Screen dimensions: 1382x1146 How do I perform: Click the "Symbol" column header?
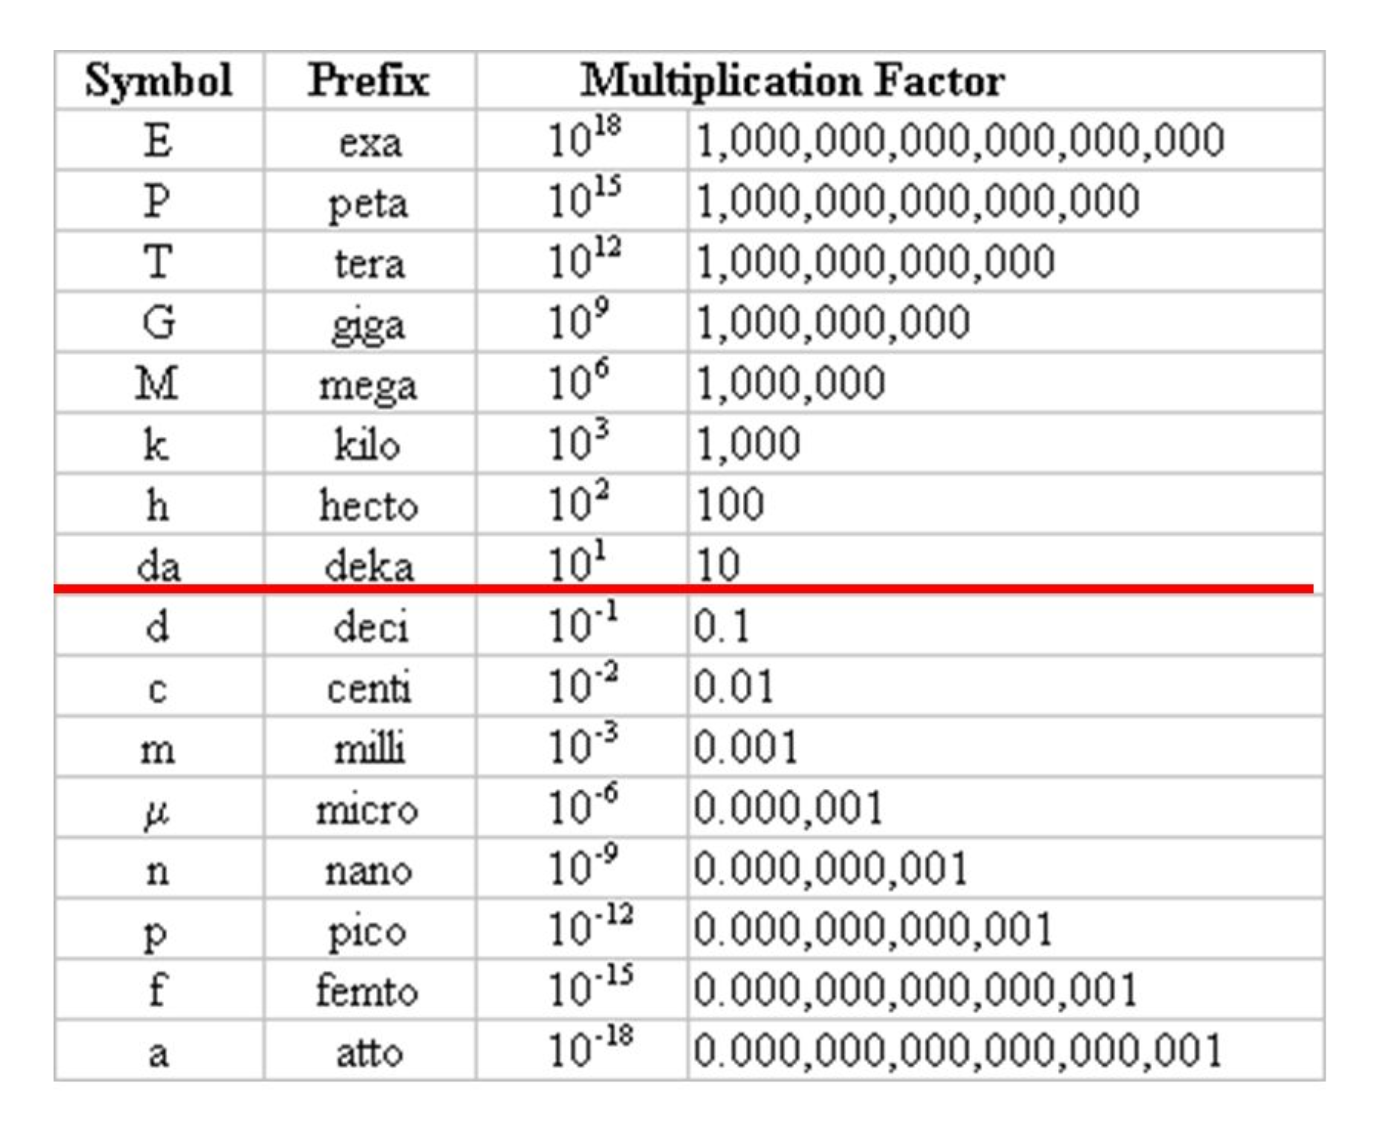159,81
